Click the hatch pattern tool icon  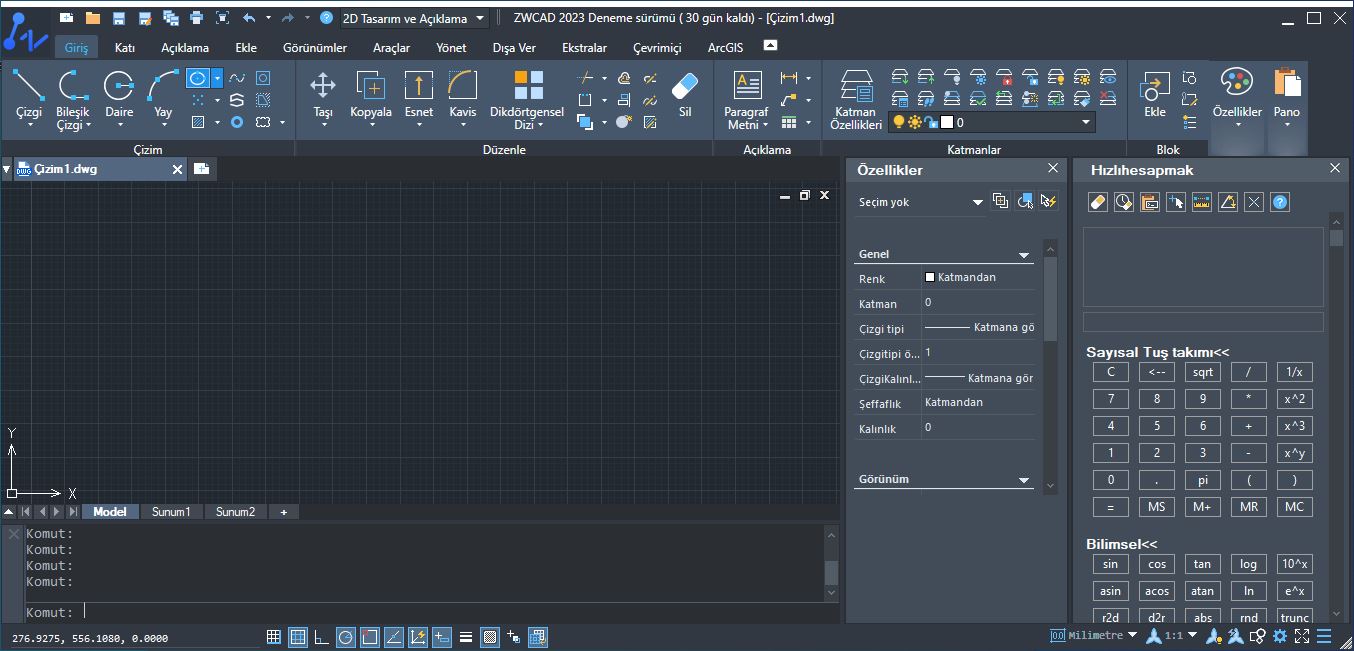pos(198,122)
